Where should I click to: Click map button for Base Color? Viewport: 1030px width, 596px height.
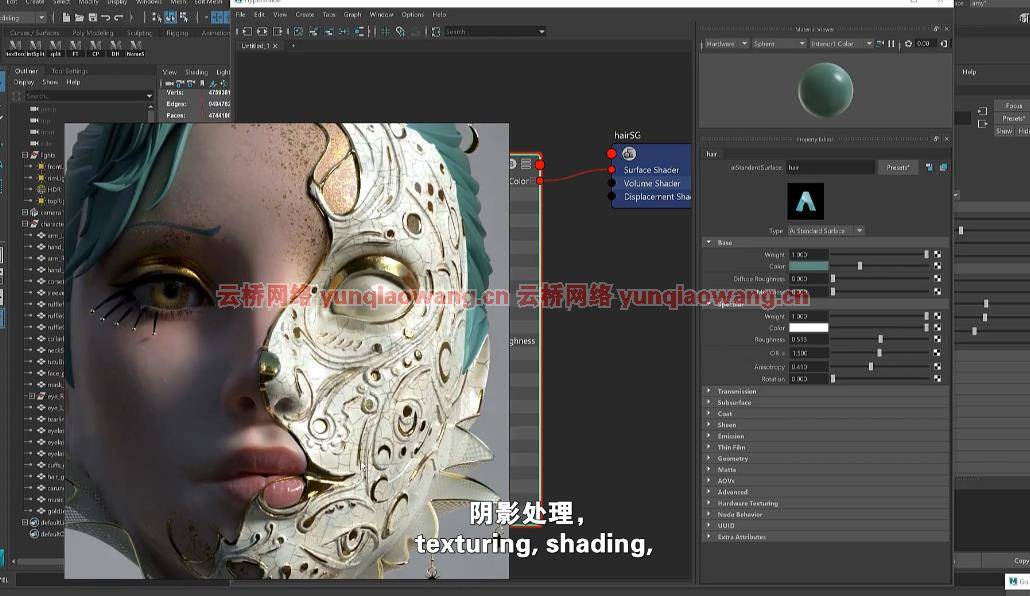pyautogui.click(x=937, y=266)
